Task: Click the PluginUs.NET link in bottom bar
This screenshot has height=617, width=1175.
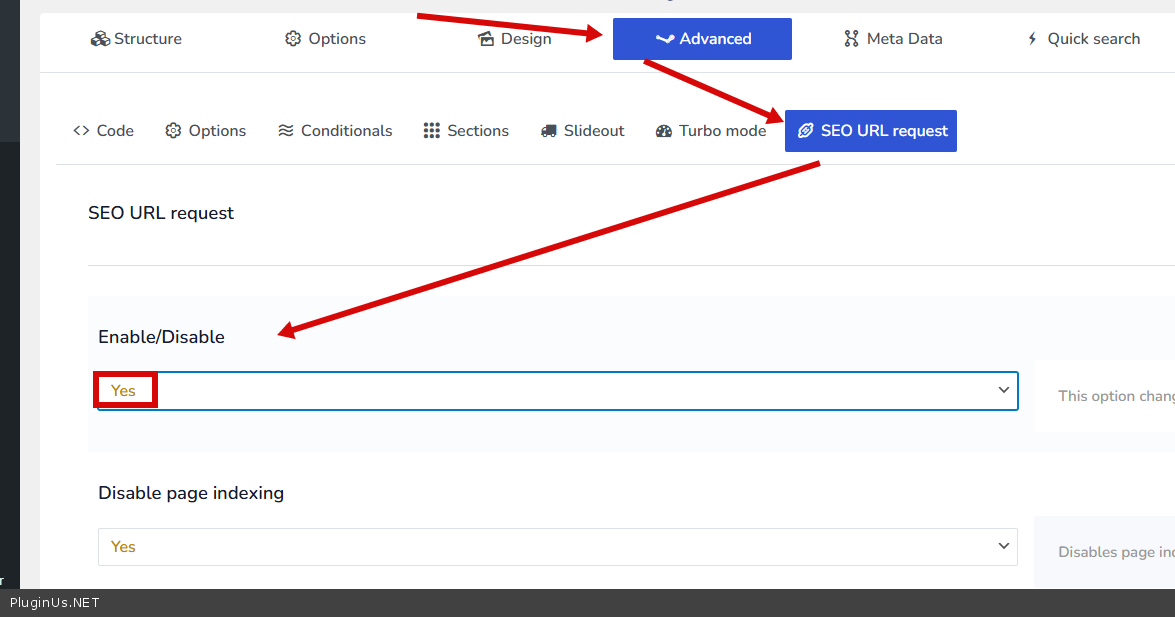Action: [x=55, y=603]
